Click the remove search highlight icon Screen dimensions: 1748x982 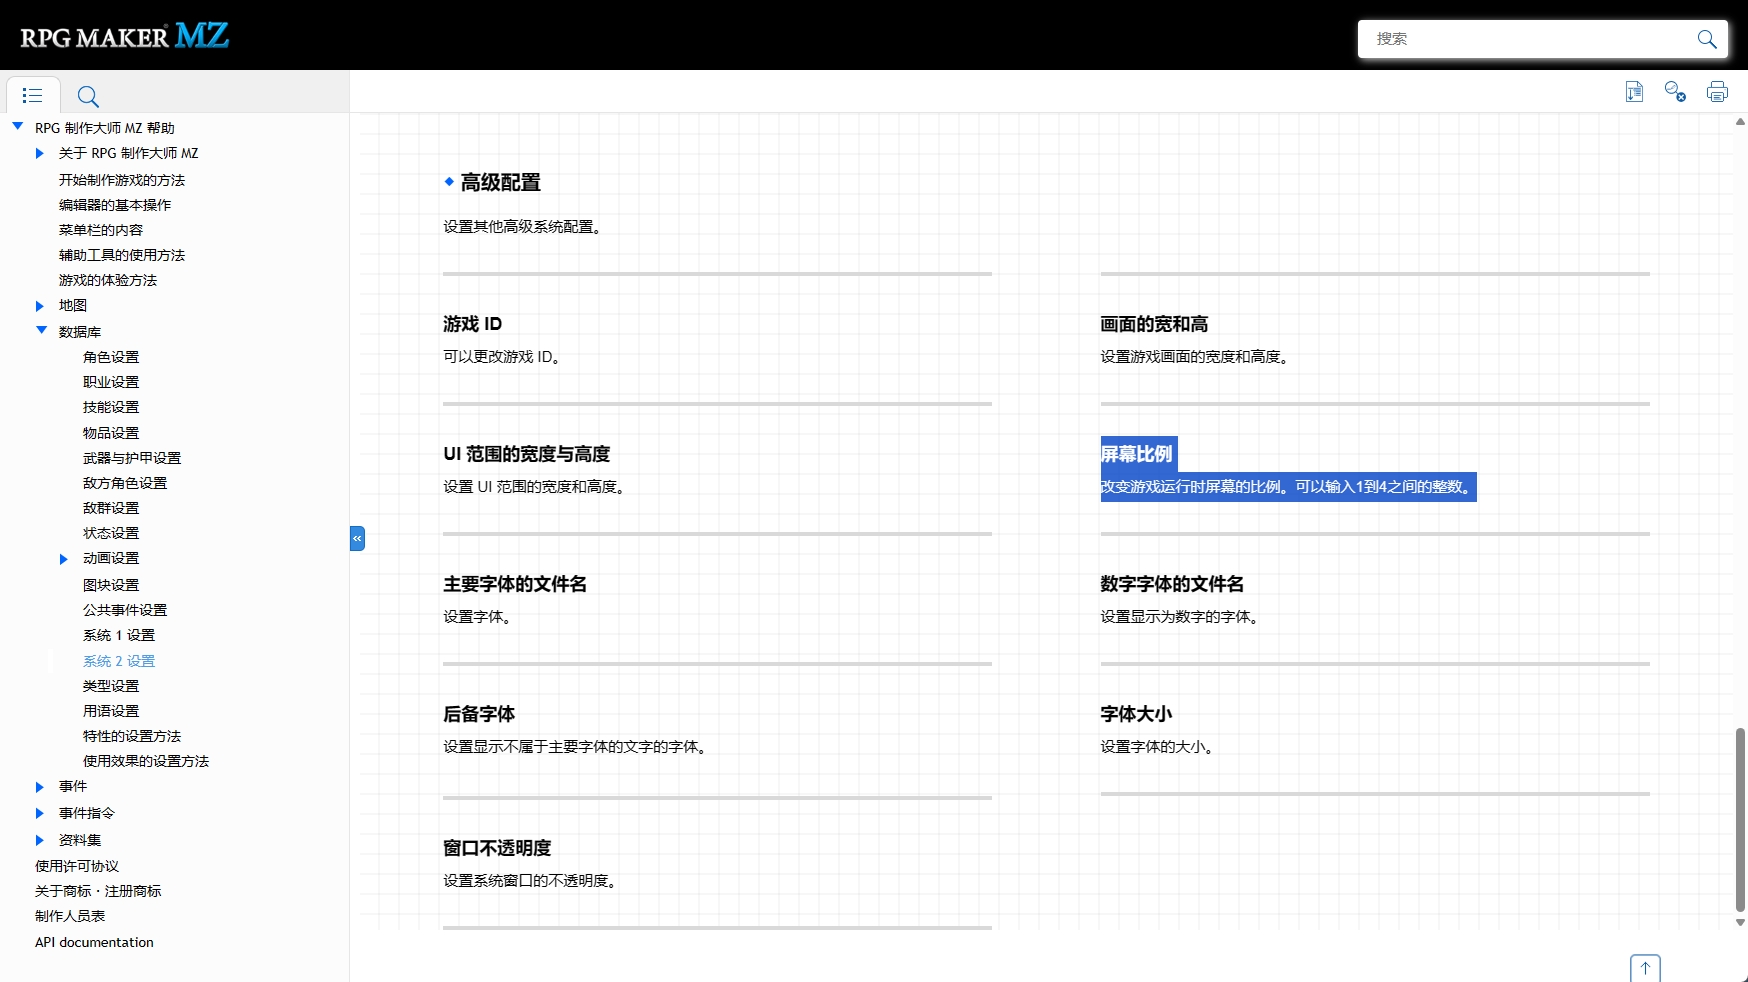pyautogui.click(x=1675, y=92)
